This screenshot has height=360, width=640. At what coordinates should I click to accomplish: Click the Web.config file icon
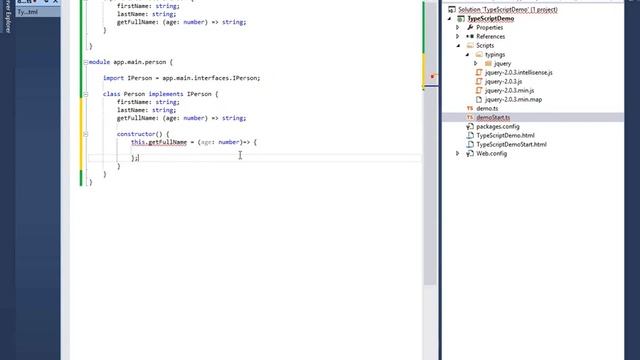click(470, 153)
